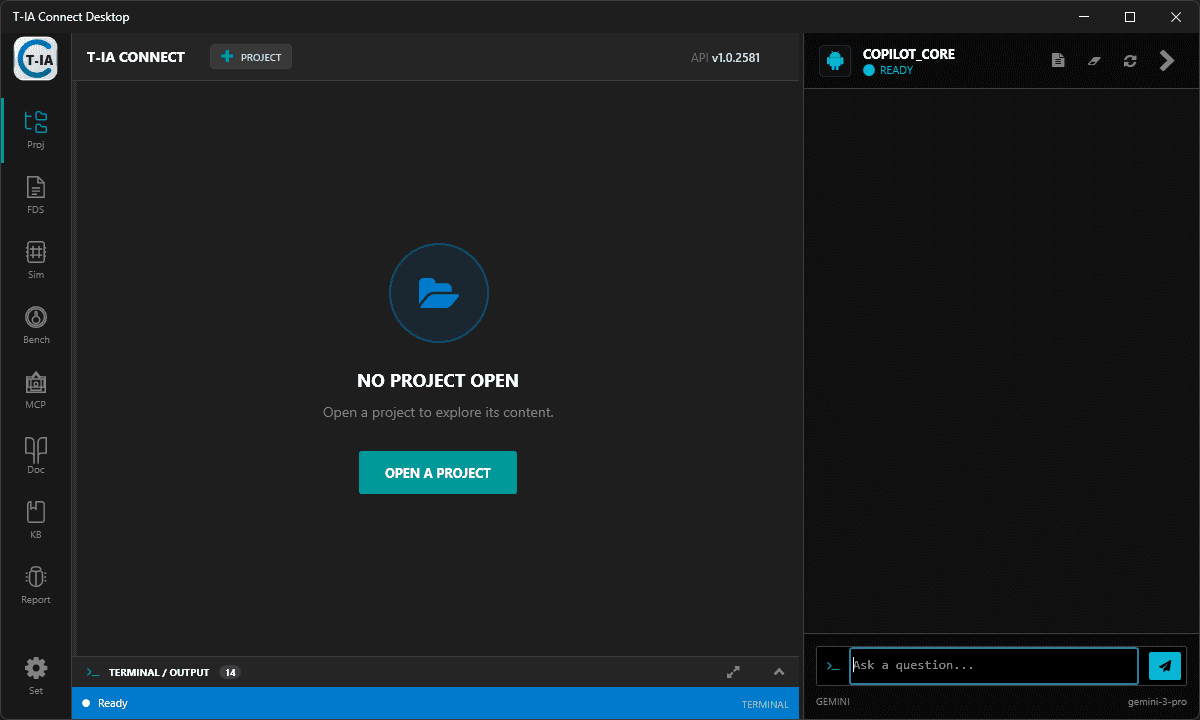The height and width of the screenshot is (720, 1200).
Task: View the Copilot log document icon
Action: (x=1058, y=60)
